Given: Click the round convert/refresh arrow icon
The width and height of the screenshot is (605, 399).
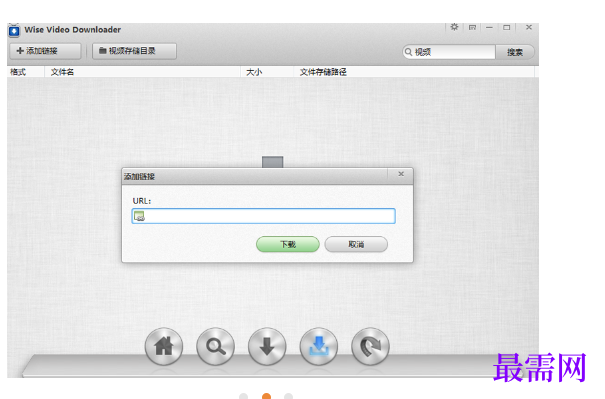Looking at the screenshot, I should (x=370, y=347).
